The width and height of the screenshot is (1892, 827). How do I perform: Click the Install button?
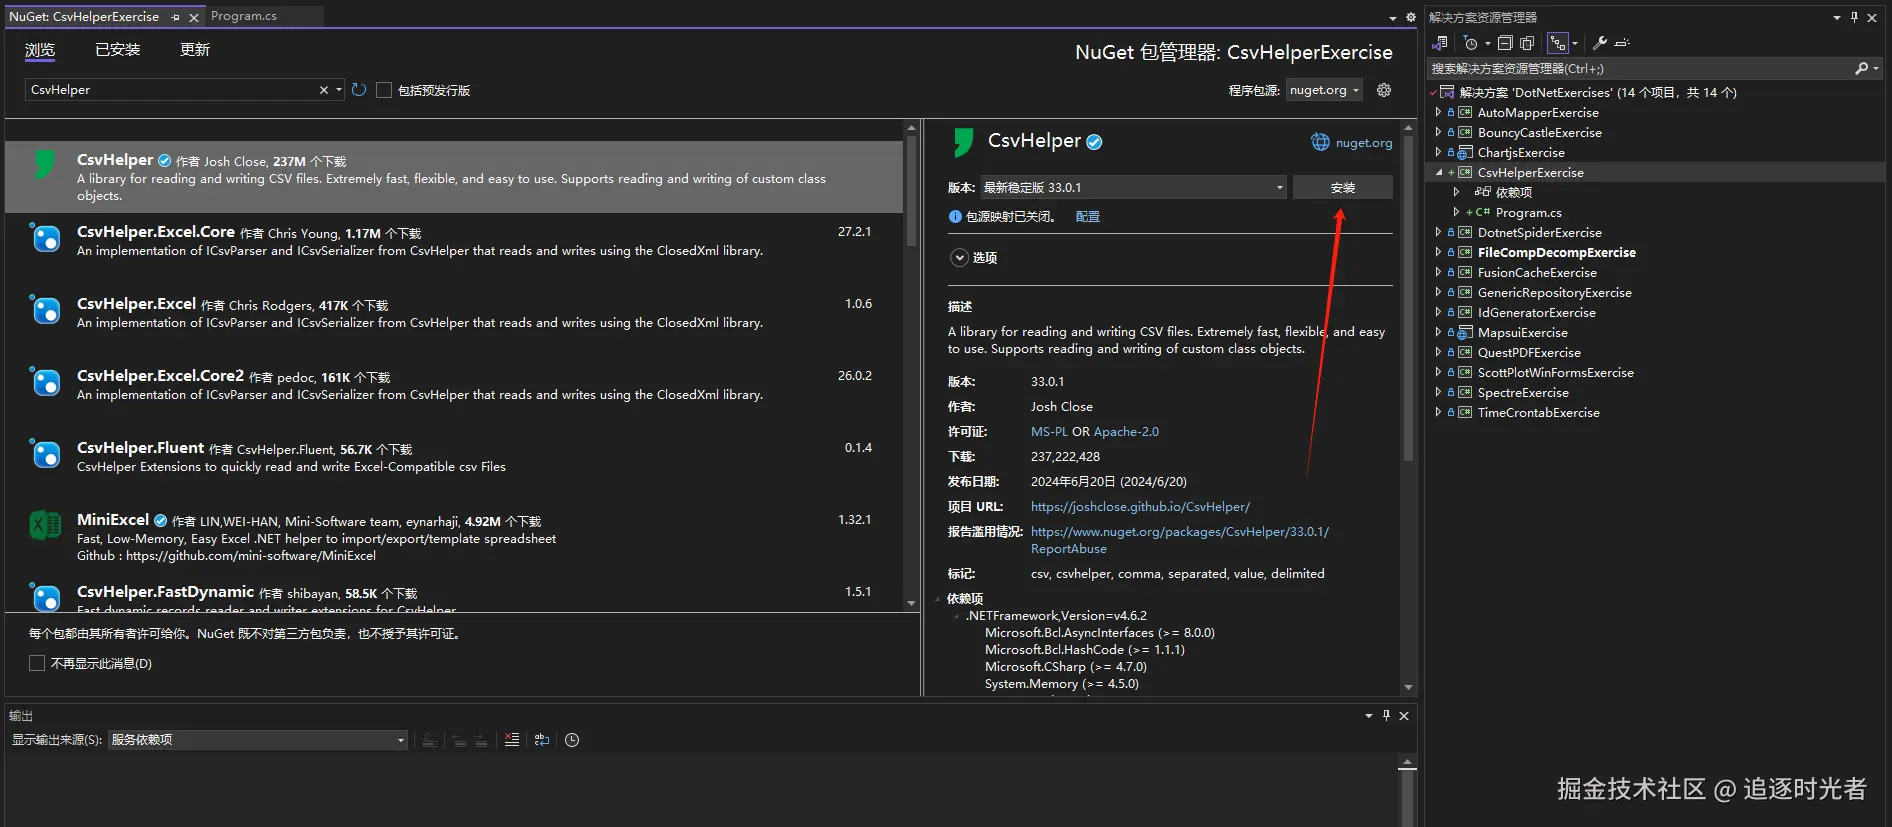coord(1343,188)
